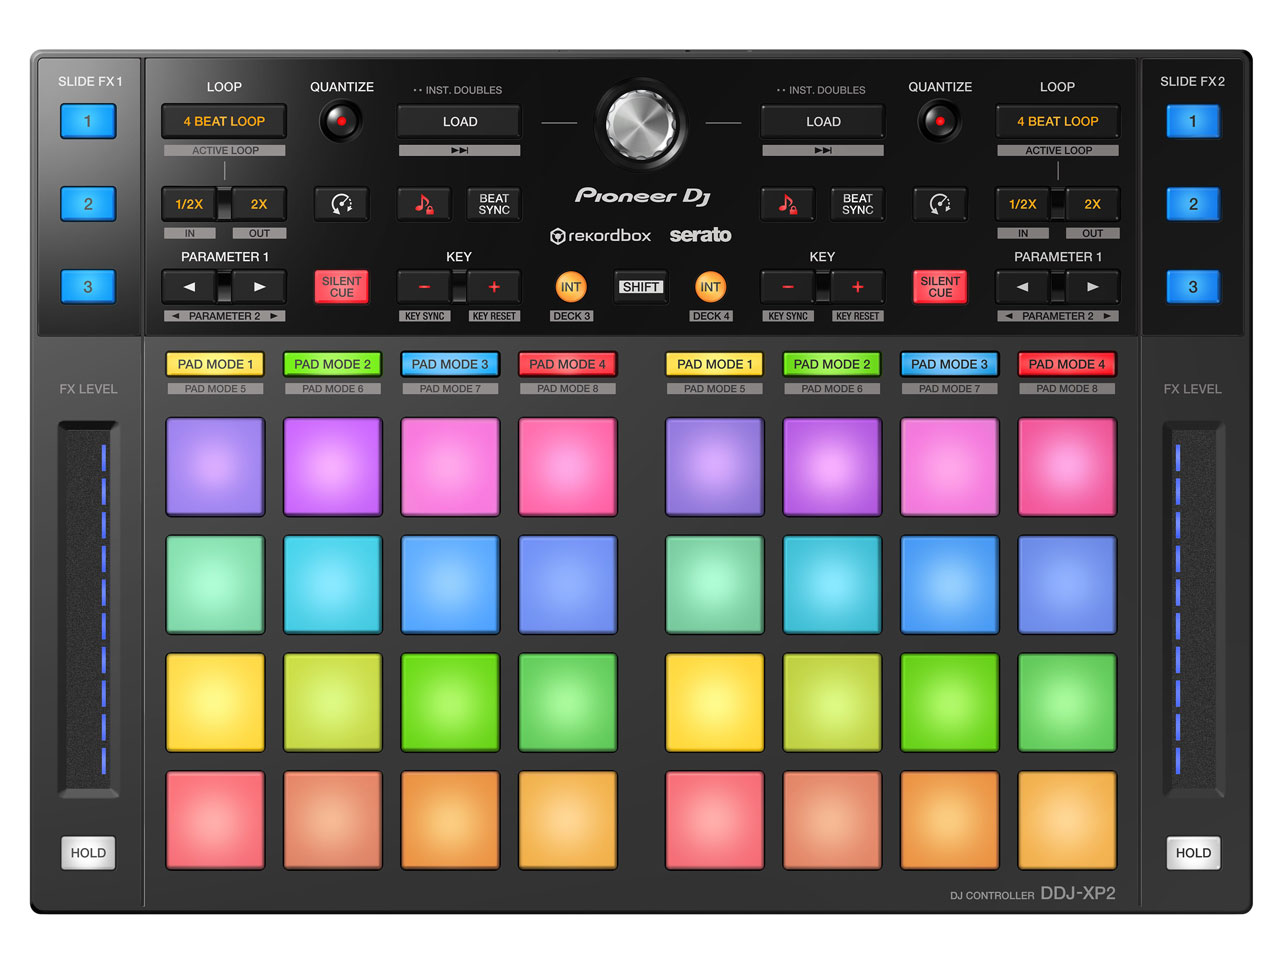Toggle INT mode for DECK 4

pos(711,287)
